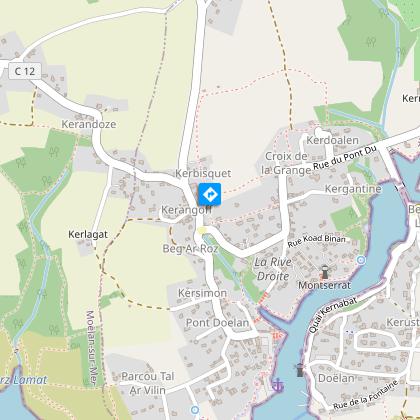This screenshot has width=420, height=420.
Task: Select the Rue du Pont Du street name
Action: coord(345,158)
